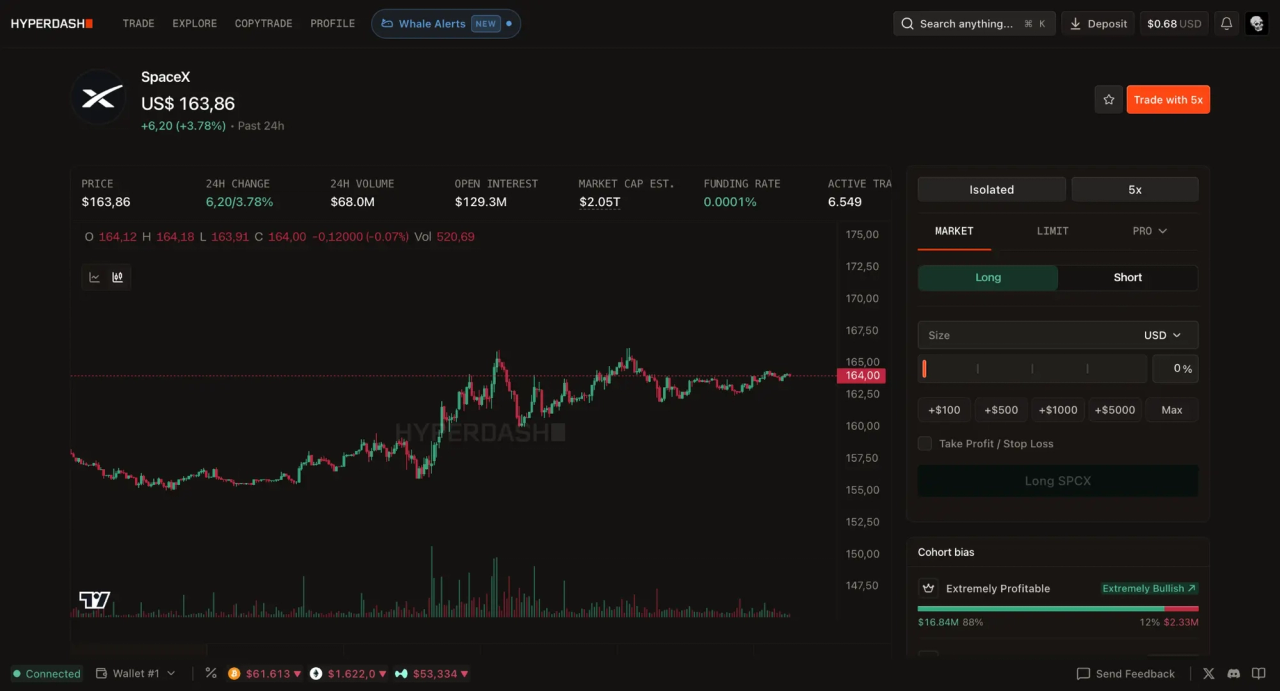Click the $2.05T market cap value

click(599, 202)
